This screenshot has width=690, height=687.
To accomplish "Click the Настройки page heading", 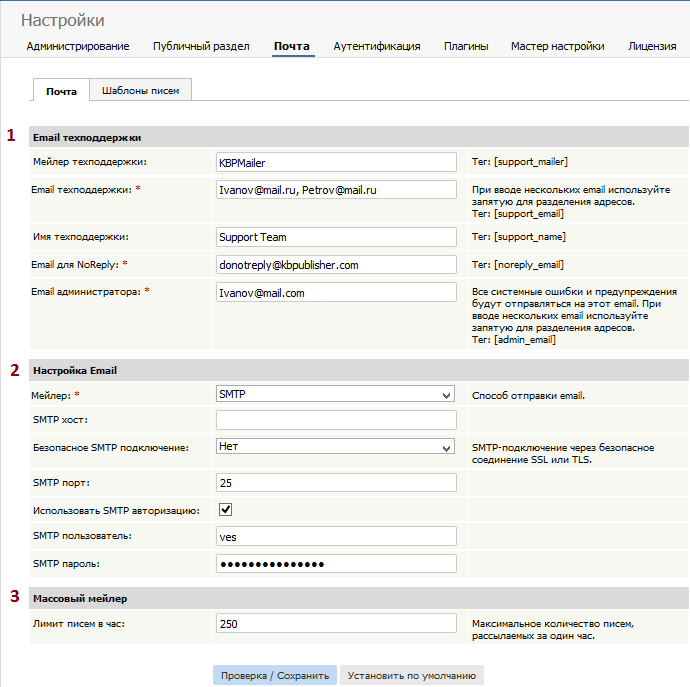I will point(62,20).
